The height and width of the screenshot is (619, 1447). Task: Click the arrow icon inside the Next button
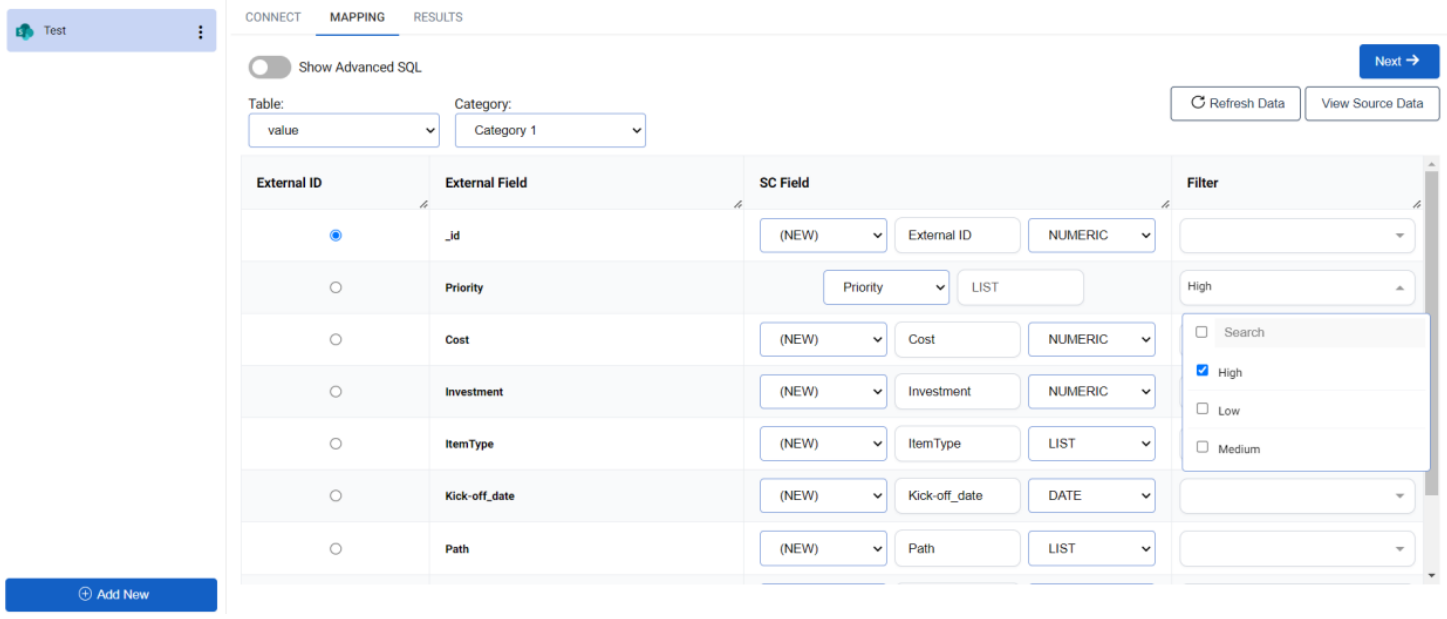(x=1414, y=61)
